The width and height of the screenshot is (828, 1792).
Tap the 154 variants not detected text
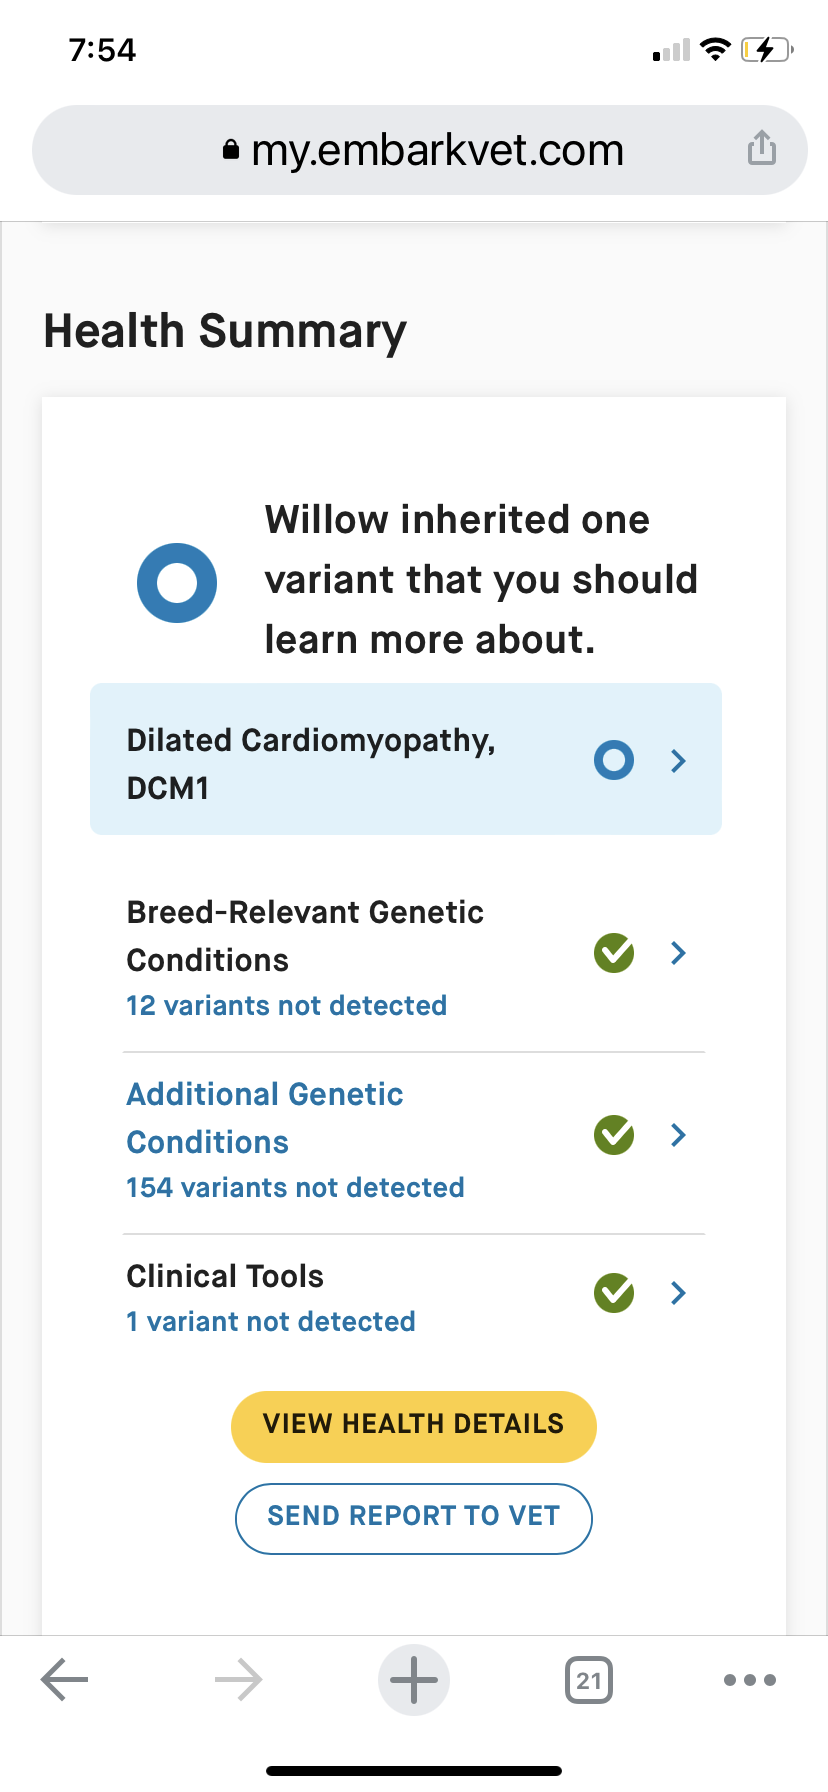click(295, 1187)
